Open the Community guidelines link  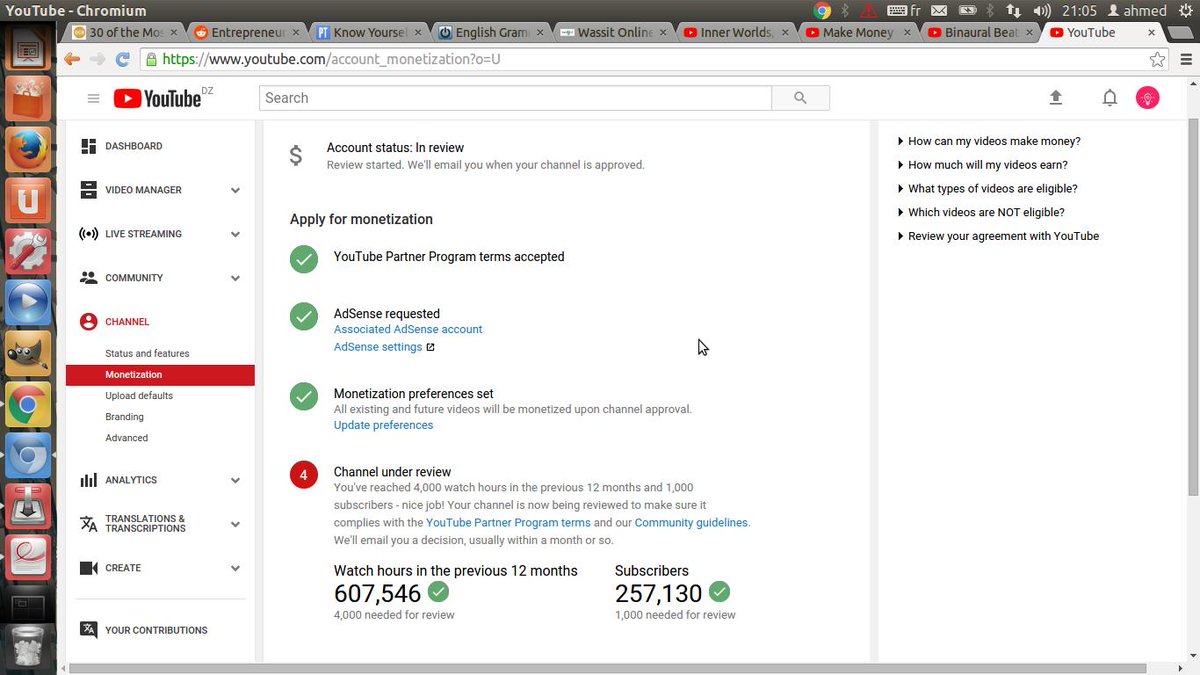point(691,522)
